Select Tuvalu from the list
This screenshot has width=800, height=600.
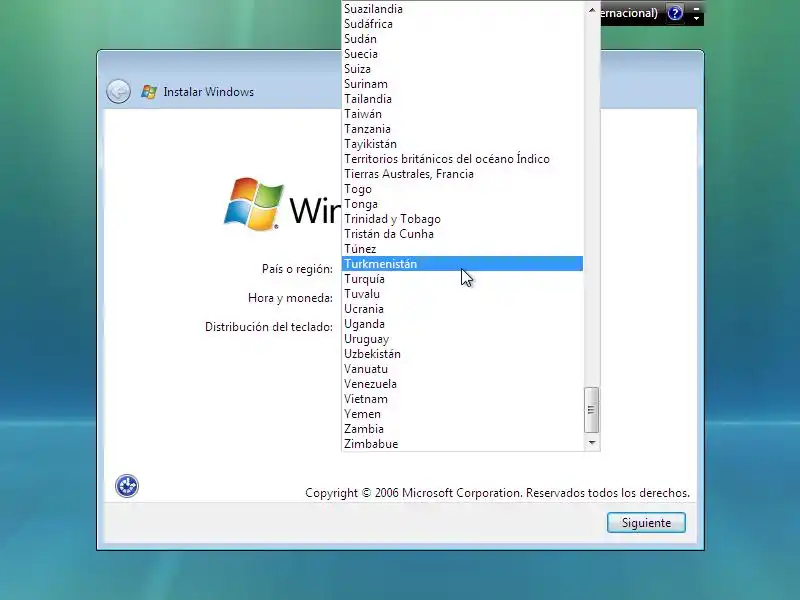point(462,294)
